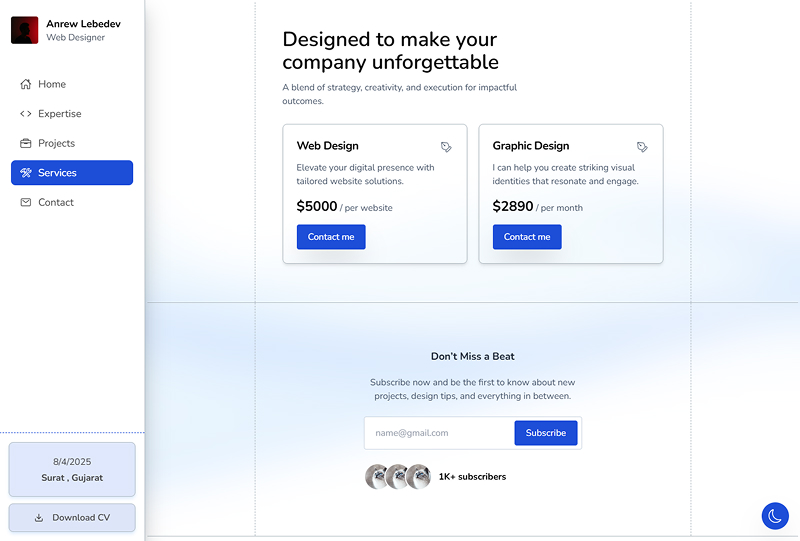
Task: Click the Download CV button
Action: 72,518
